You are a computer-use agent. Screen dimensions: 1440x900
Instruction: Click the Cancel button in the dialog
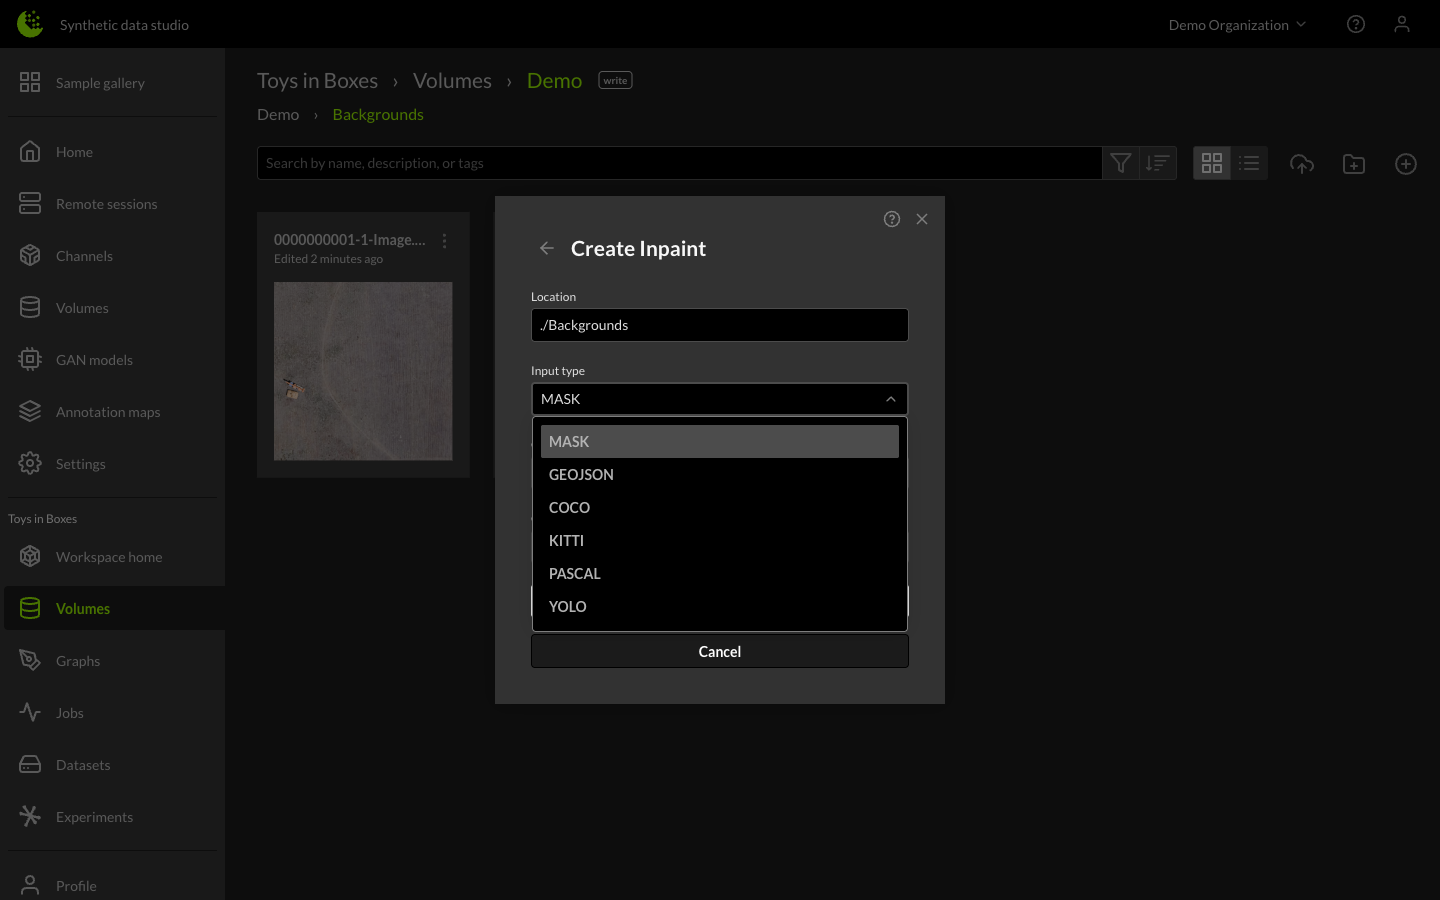click(x=719, y=651)
